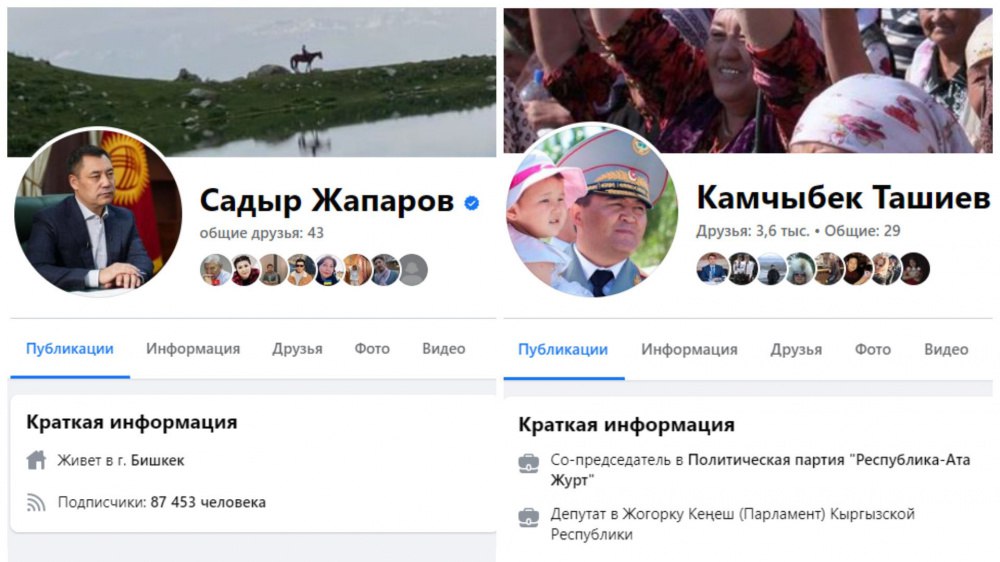Click the briefcase icon beside Со-председатель
This screenshot has height=562, width=1000.
[529, 463]
